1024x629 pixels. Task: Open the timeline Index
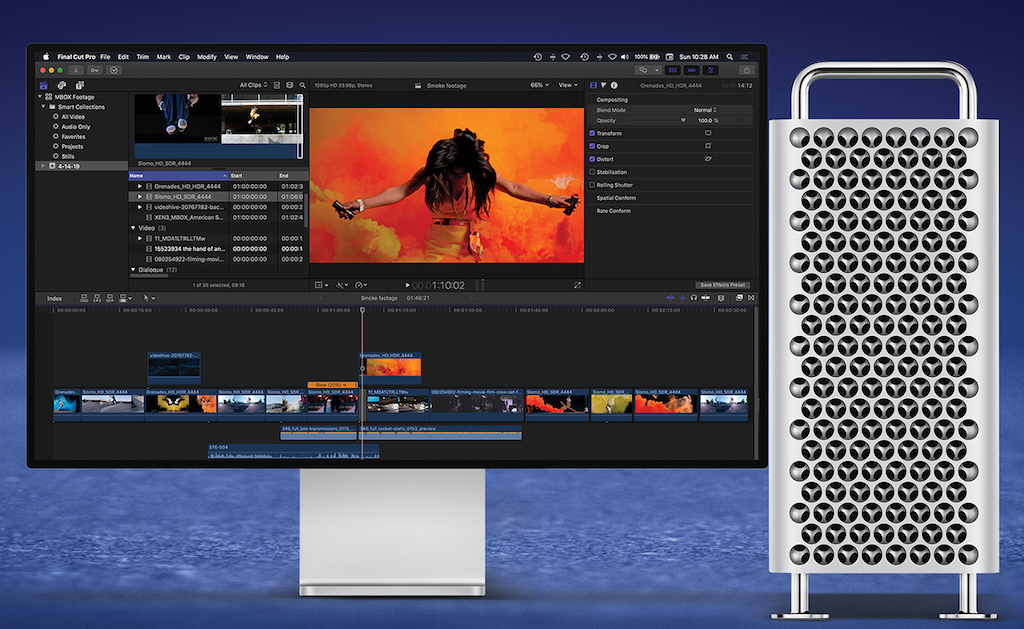pos(55,298)
